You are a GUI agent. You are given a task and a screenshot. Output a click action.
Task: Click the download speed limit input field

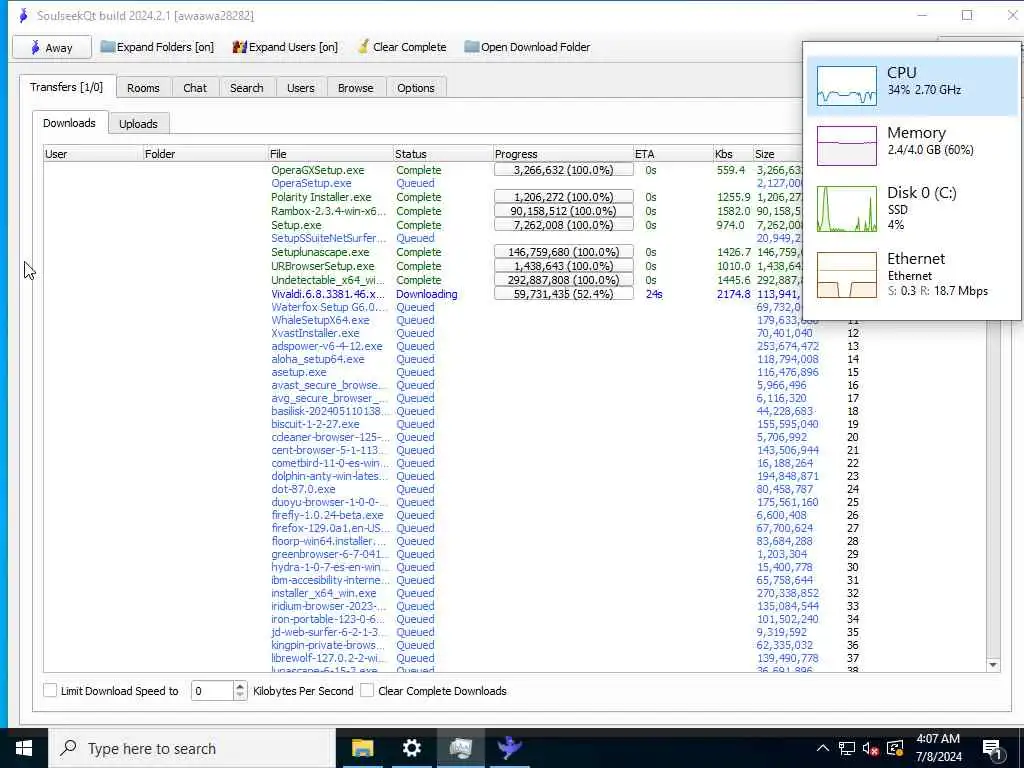(212, 691)
